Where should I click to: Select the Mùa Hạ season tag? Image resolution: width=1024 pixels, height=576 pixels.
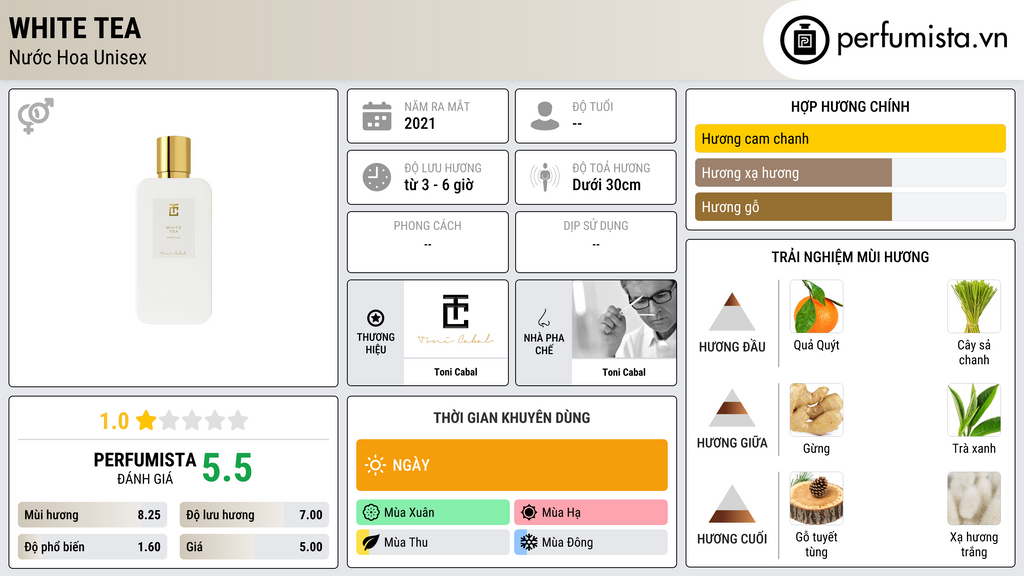pyautogui.click(x=590, y=513)
